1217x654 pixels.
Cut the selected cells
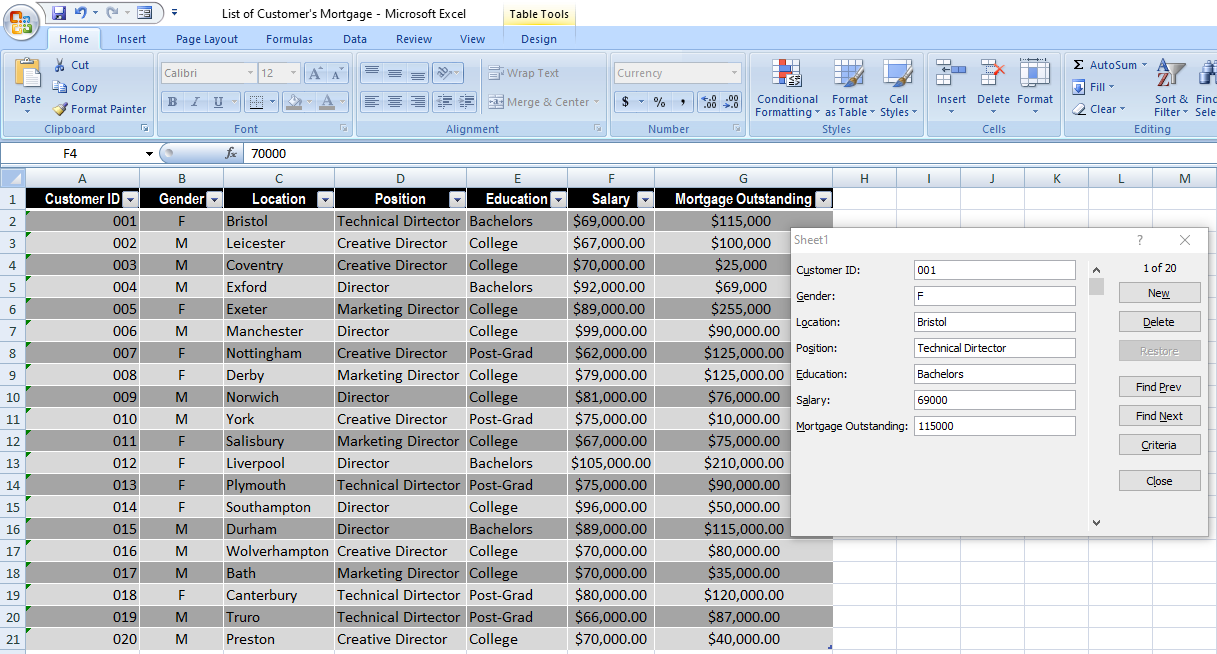(x=71, y=65)
